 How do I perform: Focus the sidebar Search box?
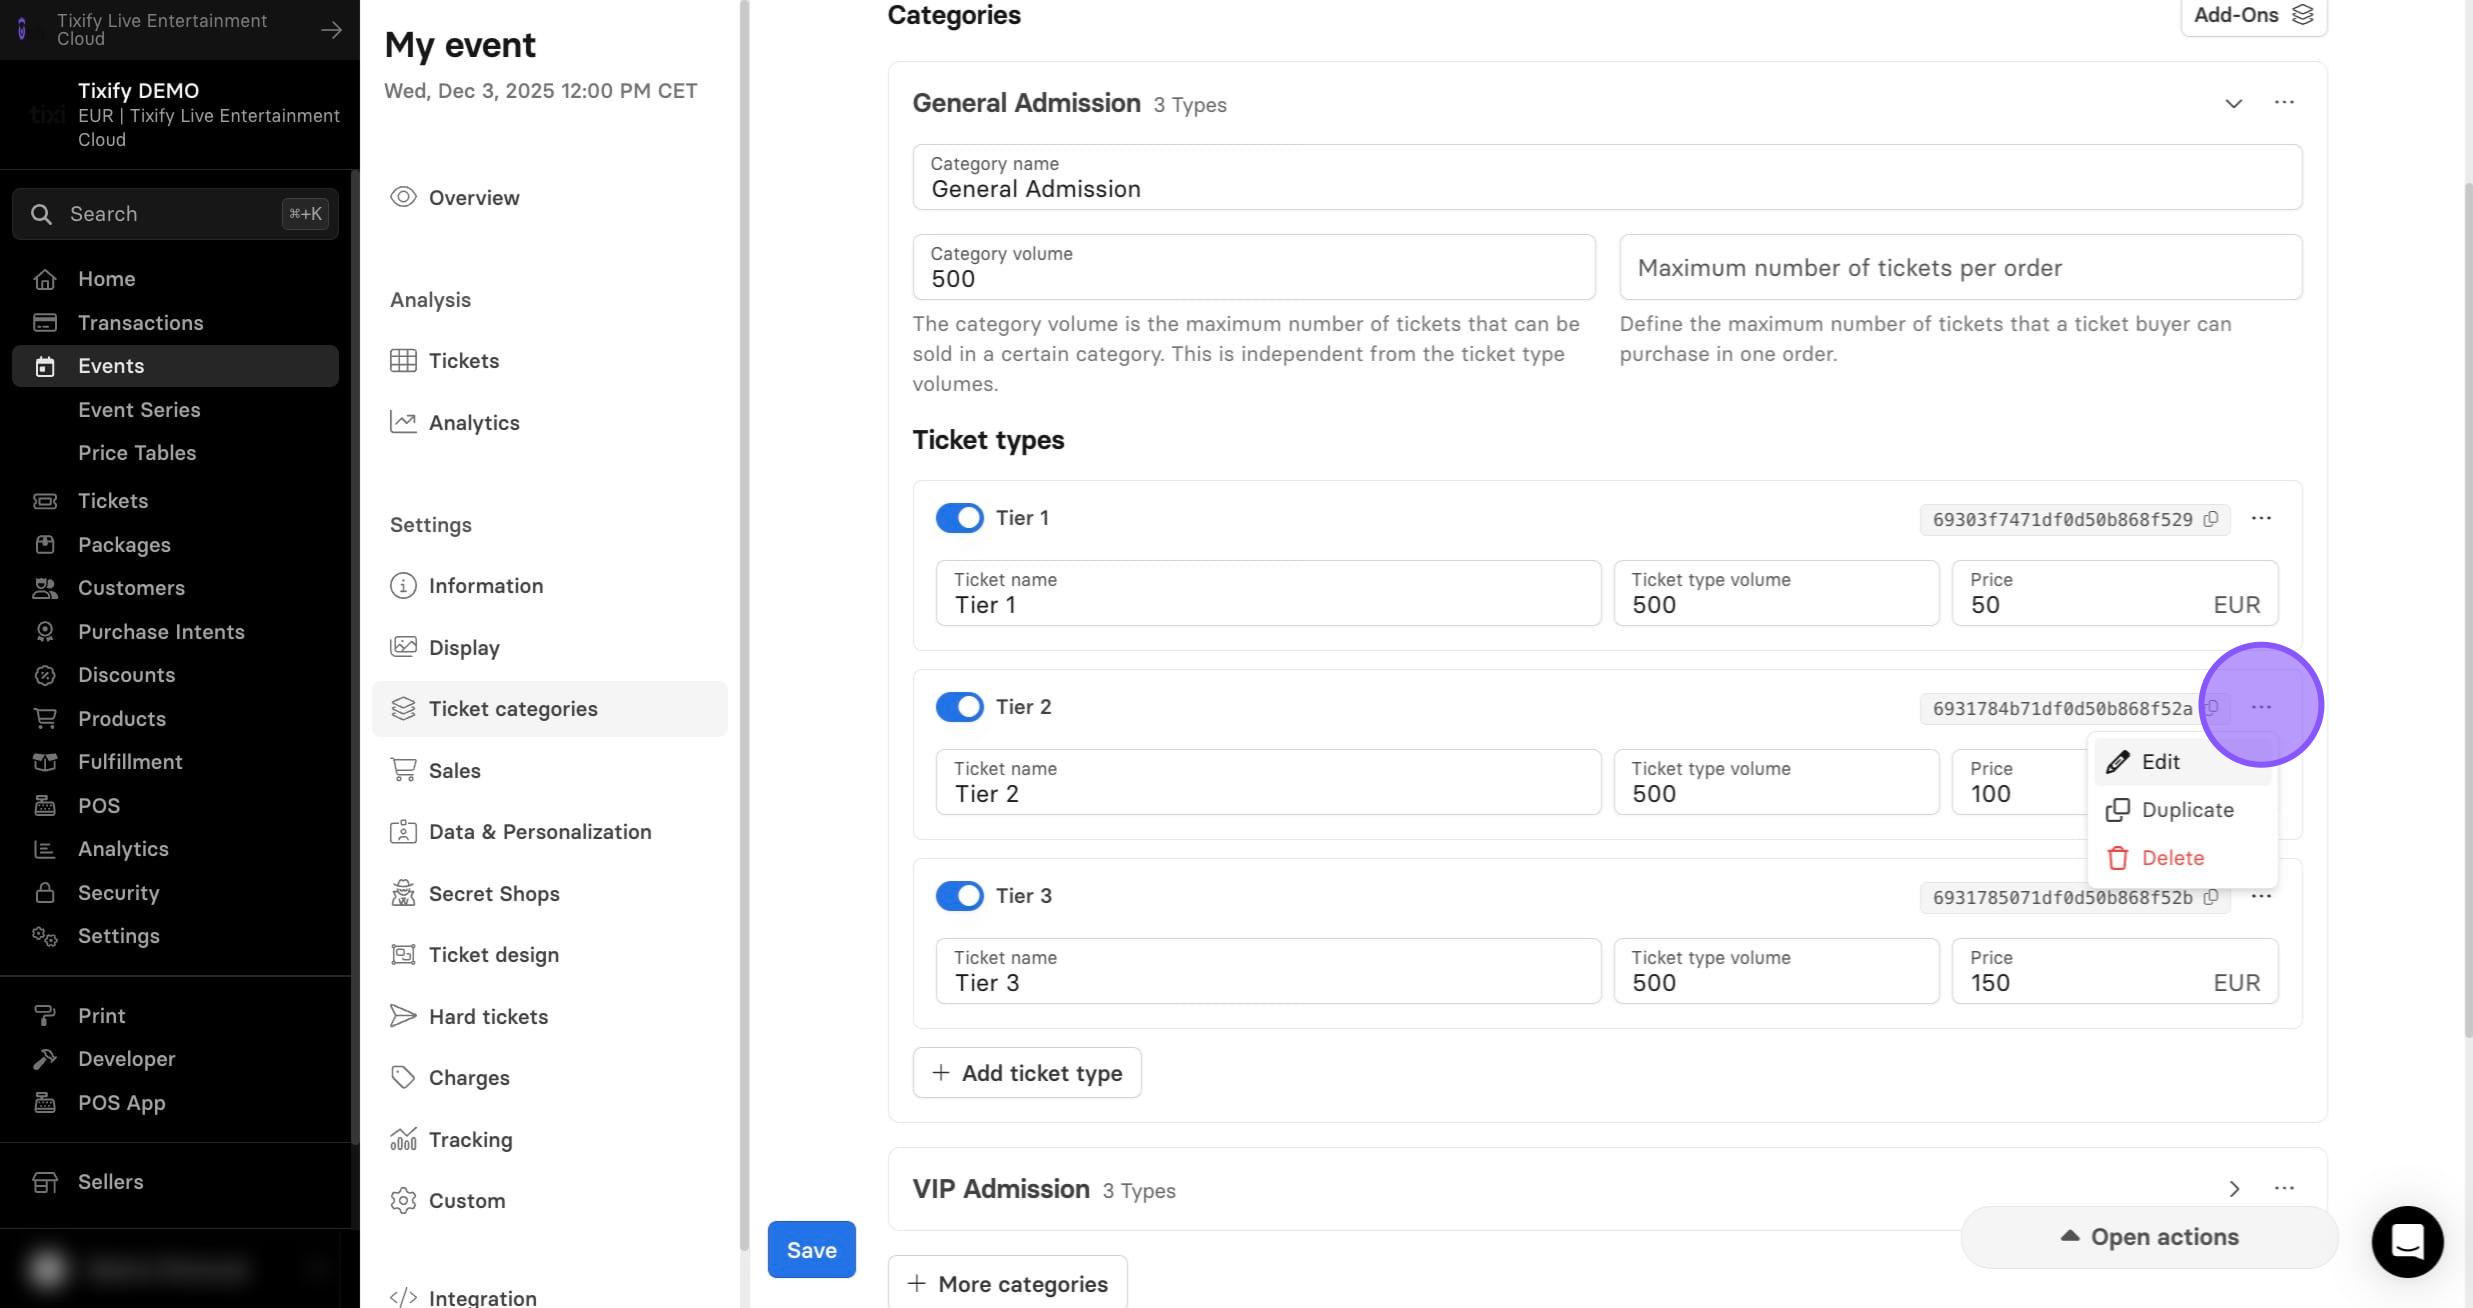(175, 214)
